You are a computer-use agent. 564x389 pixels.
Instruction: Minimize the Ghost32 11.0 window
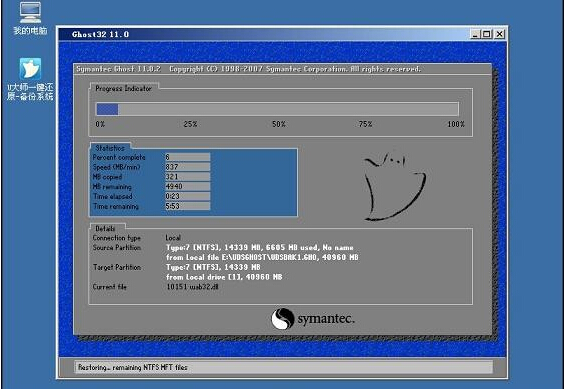coord(476,34)
